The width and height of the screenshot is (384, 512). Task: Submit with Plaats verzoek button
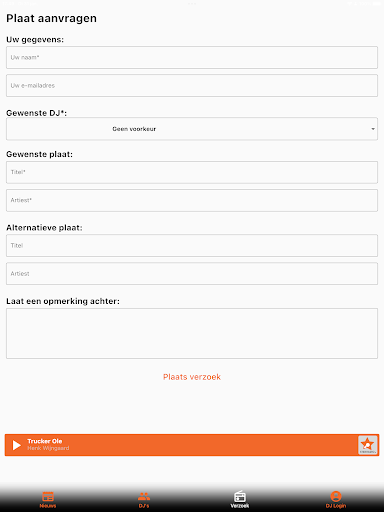coord(192,377)
